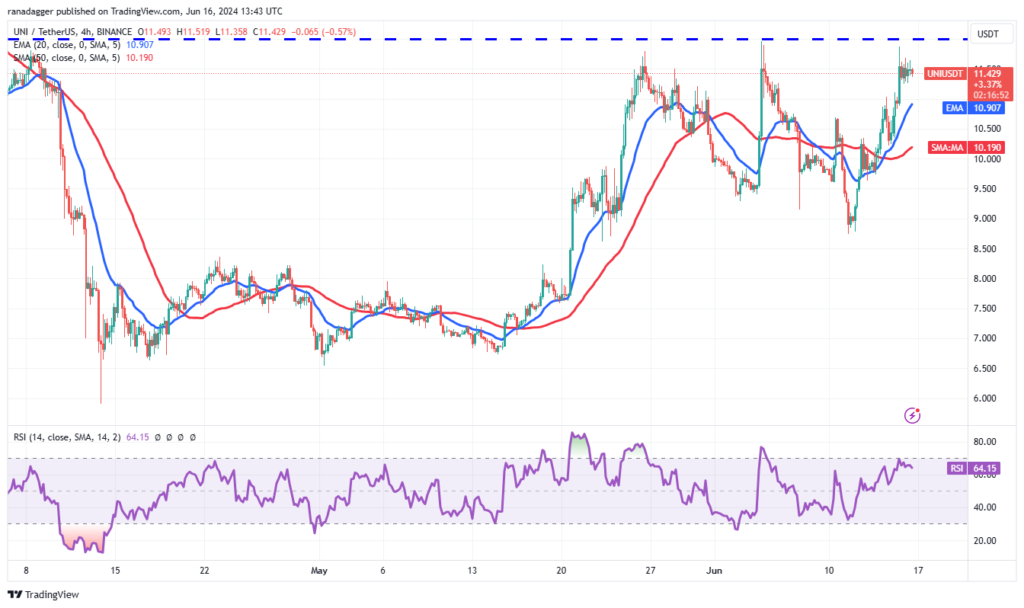Click the 27 date on time axis
Screen dimensions: 1024x608
pyautogui.click(x=650, y=570)
